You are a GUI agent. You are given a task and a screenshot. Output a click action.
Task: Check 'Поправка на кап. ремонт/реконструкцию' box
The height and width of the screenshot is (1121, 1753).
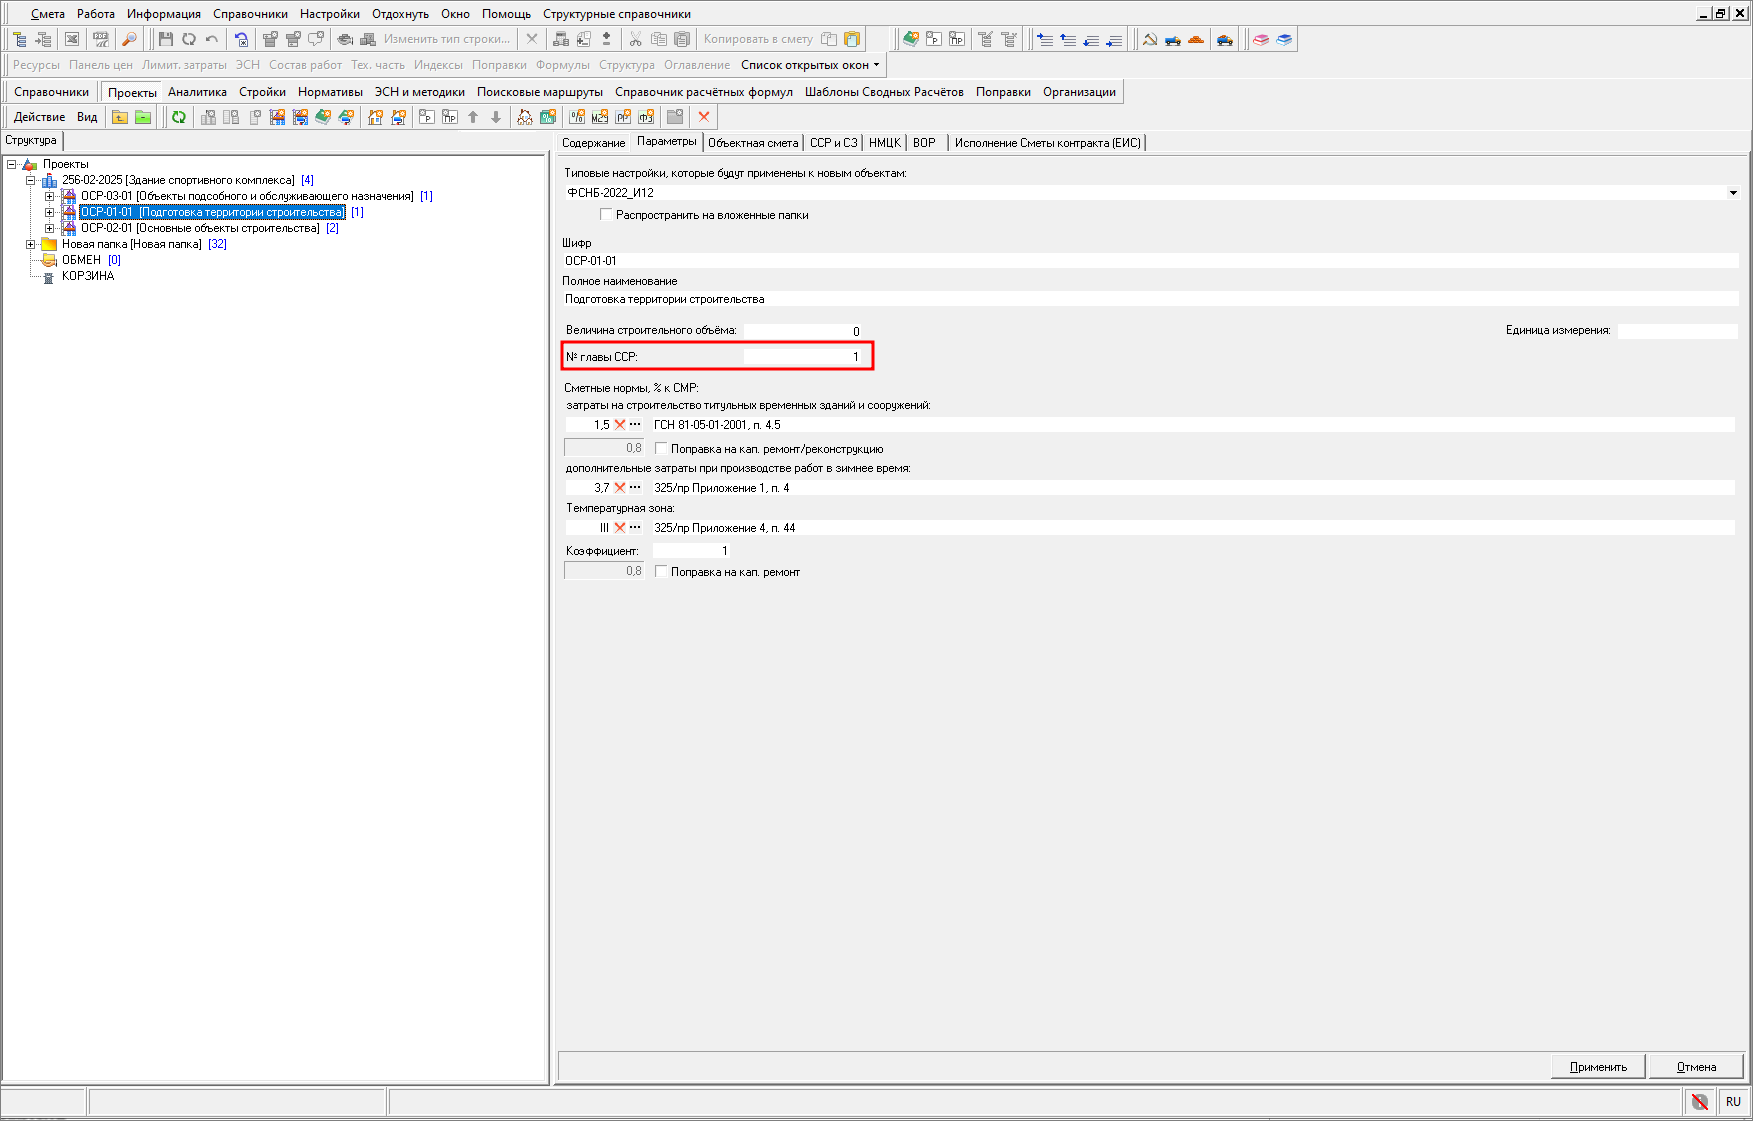661,449
